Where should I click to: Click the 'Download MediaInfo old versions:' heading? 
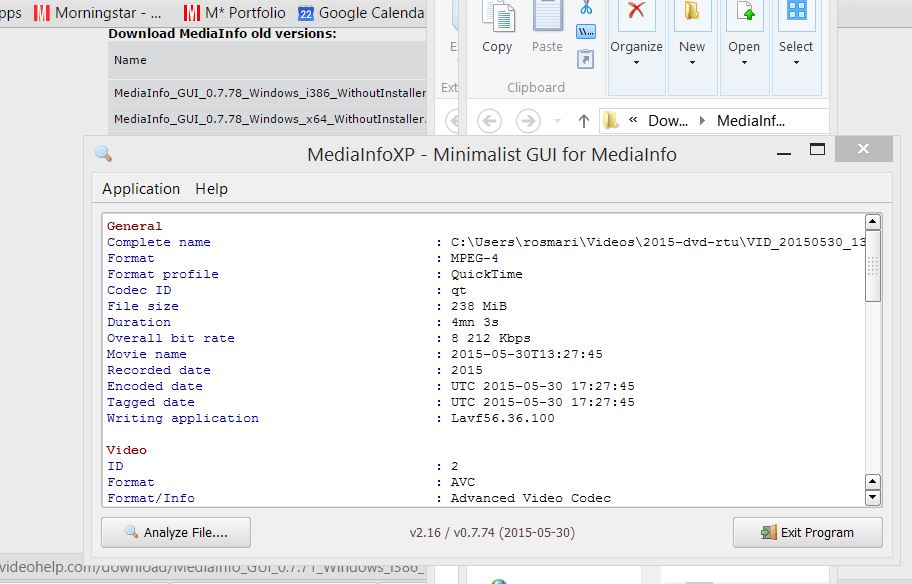pyautogui.click(x=222, y=34)
